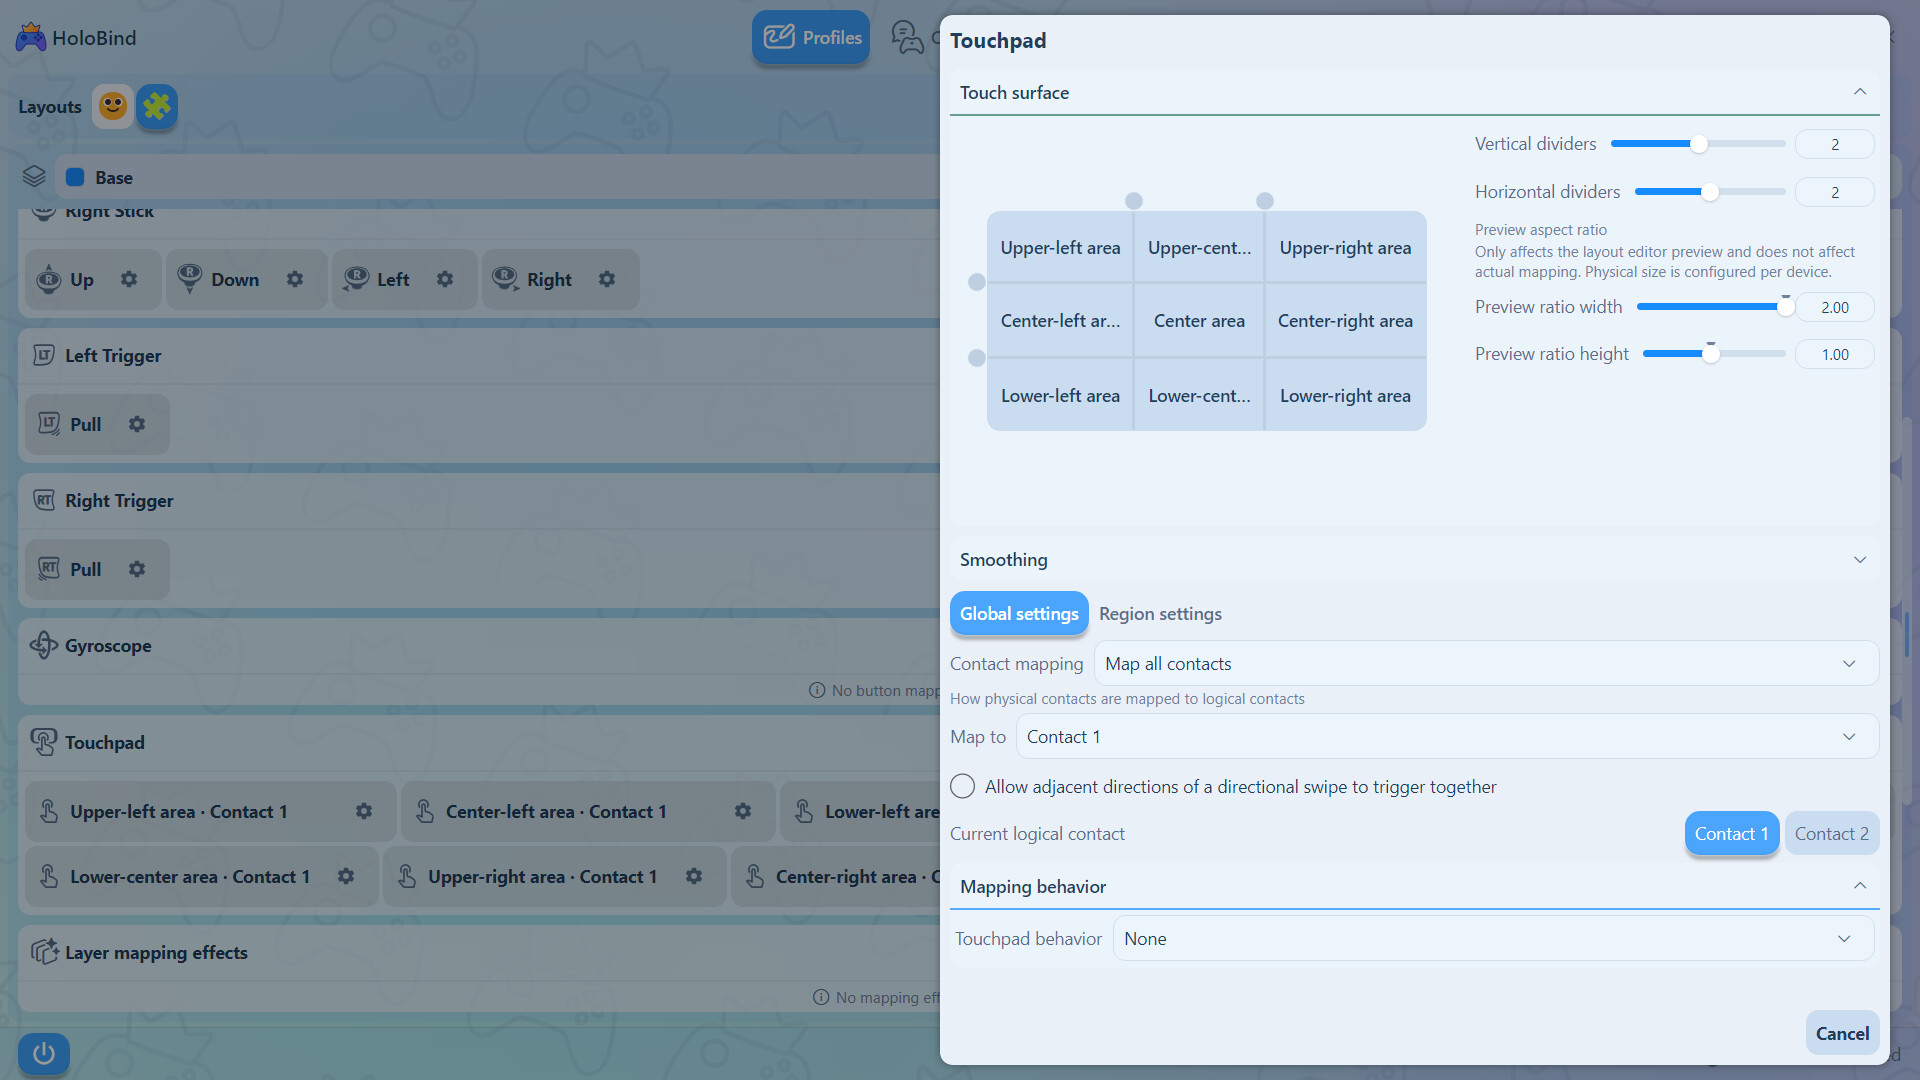Click the layers stack icon beside Base

point(34,177)
